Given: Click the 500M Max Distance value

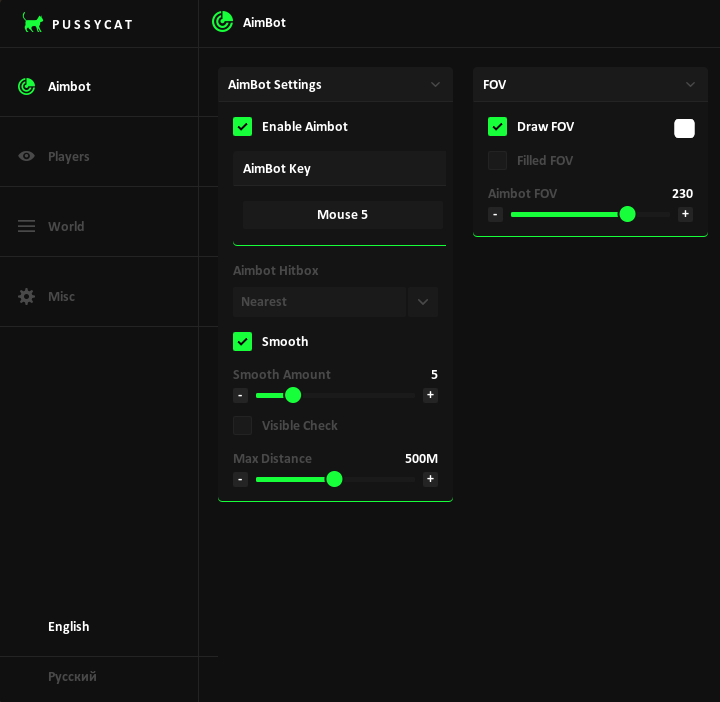Looking at the screenshot, I should [421, 459].
